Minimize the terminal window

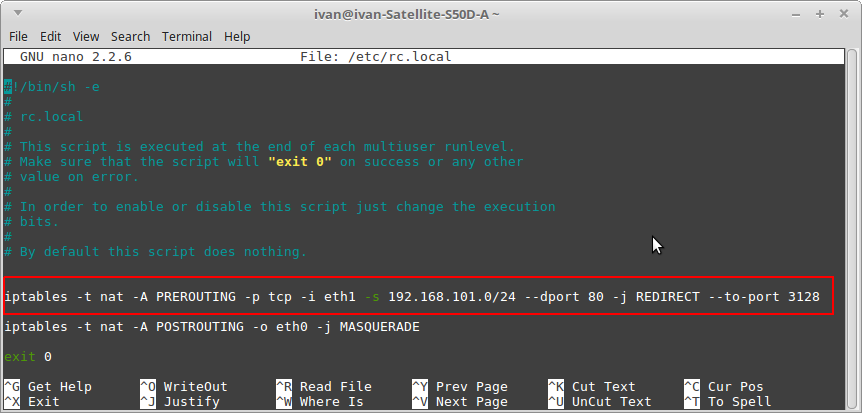[x=795, y=14]
